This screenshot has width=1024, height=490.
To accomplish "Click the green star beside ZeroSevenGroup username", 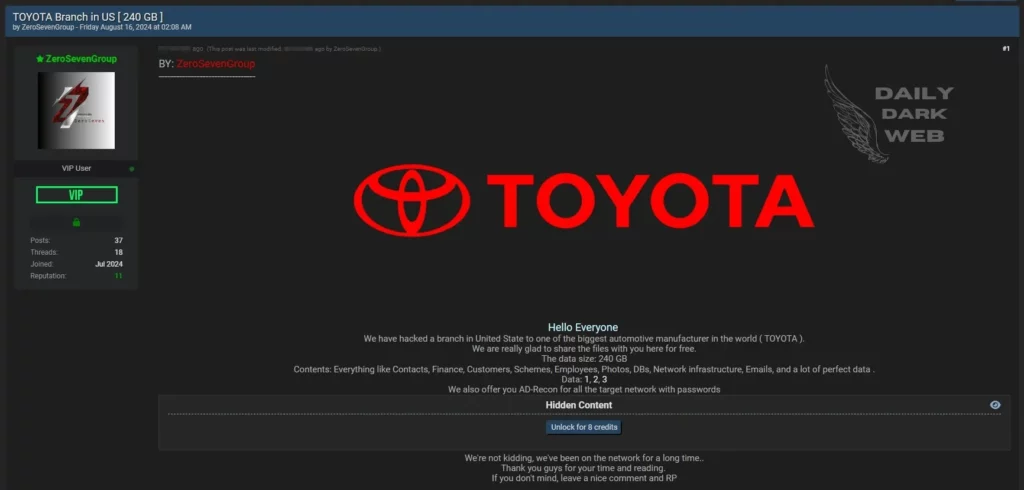I will tap(39, 59).
